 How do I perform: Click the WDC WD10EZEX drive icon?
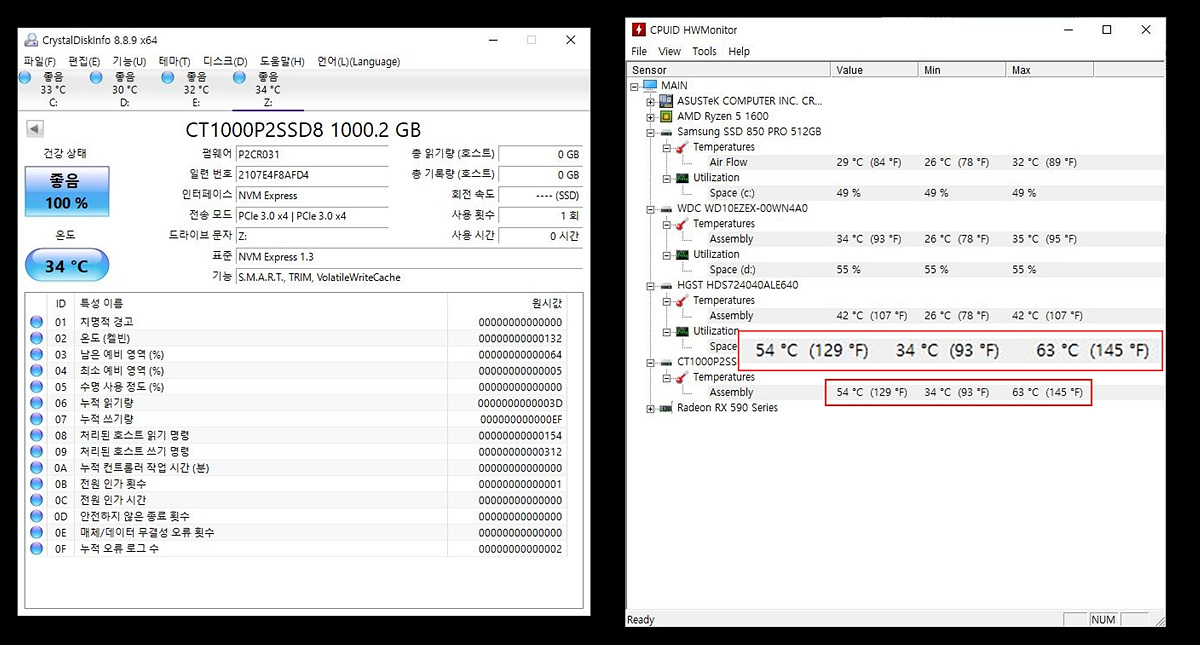pyautogui.click(x=666, y=208)
